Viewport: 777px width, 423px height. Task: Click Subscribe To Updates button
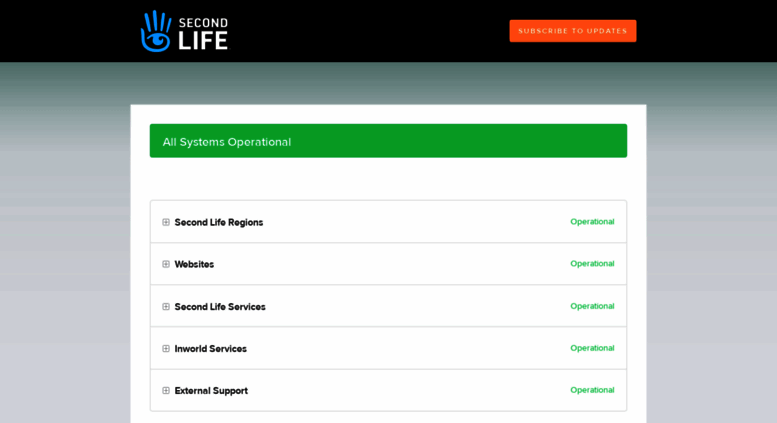click(573, 31)
